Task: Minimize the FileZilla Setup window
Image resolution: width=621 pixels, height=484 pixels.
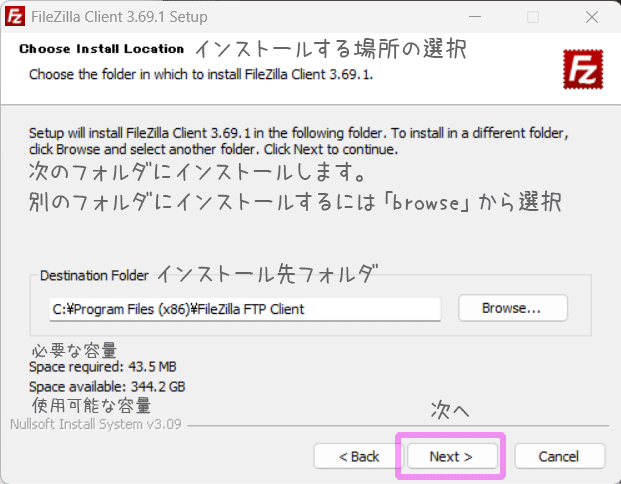Action: pos(475,17)
